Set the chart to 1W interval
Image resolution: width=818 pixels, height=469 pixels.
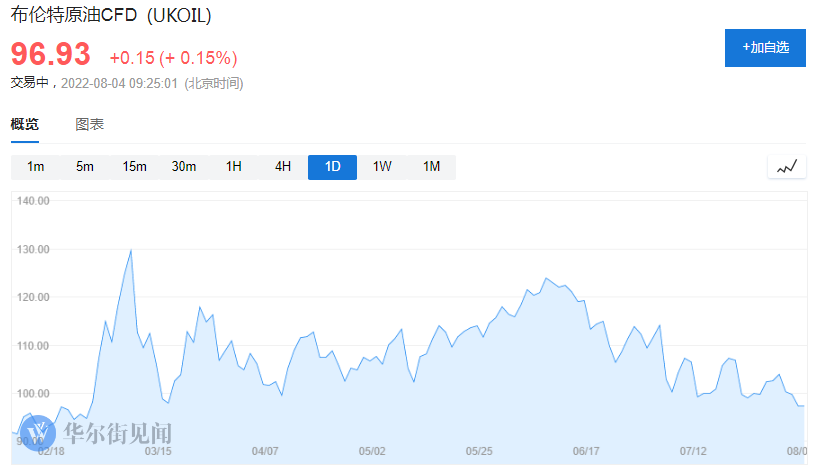pos(382,167)
